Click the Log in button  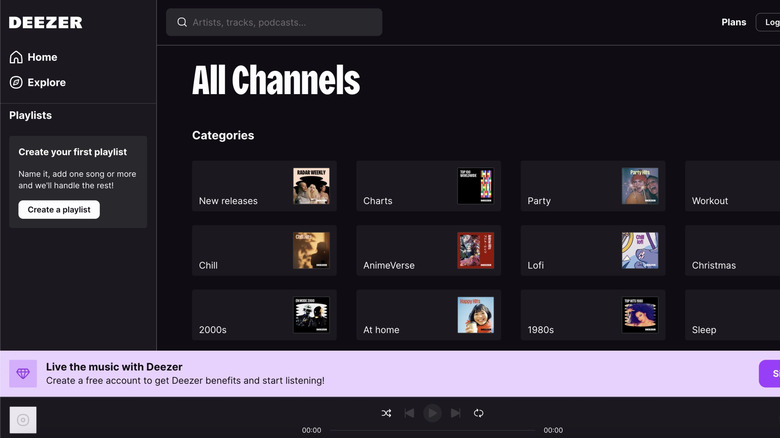[x=768, y=22]
